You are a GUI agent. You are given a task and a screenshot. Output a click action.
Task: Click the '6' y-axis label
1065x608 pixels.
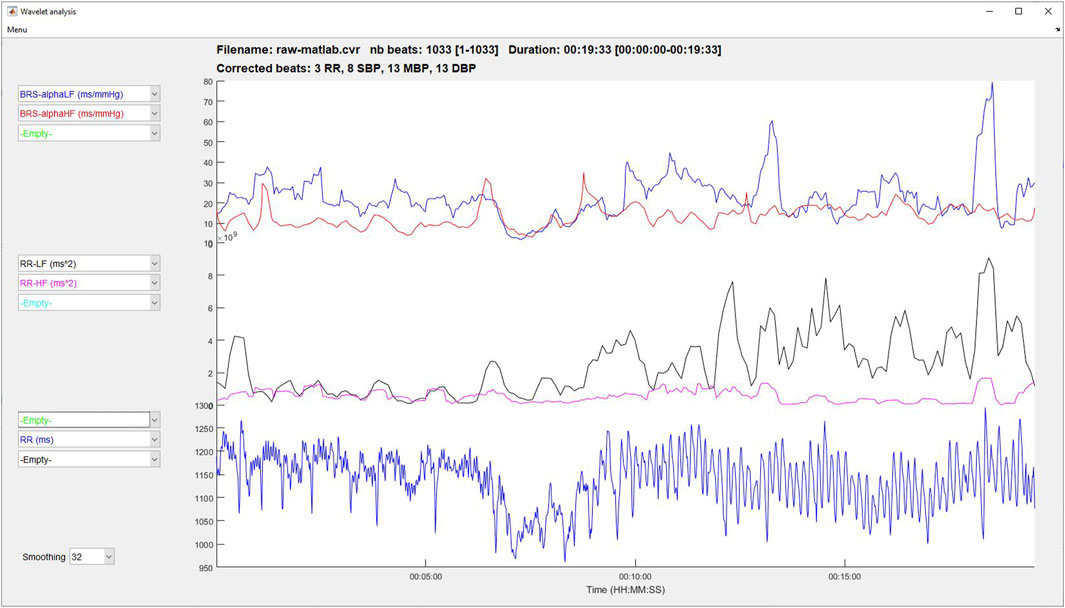point(211,308)
